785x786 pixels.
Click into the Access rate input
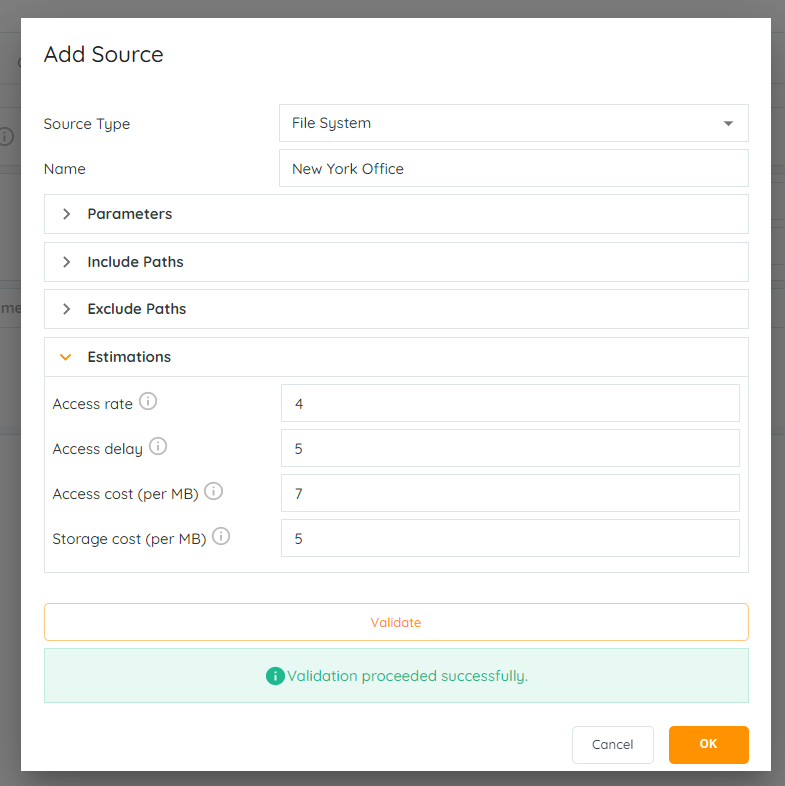(510, 403)
